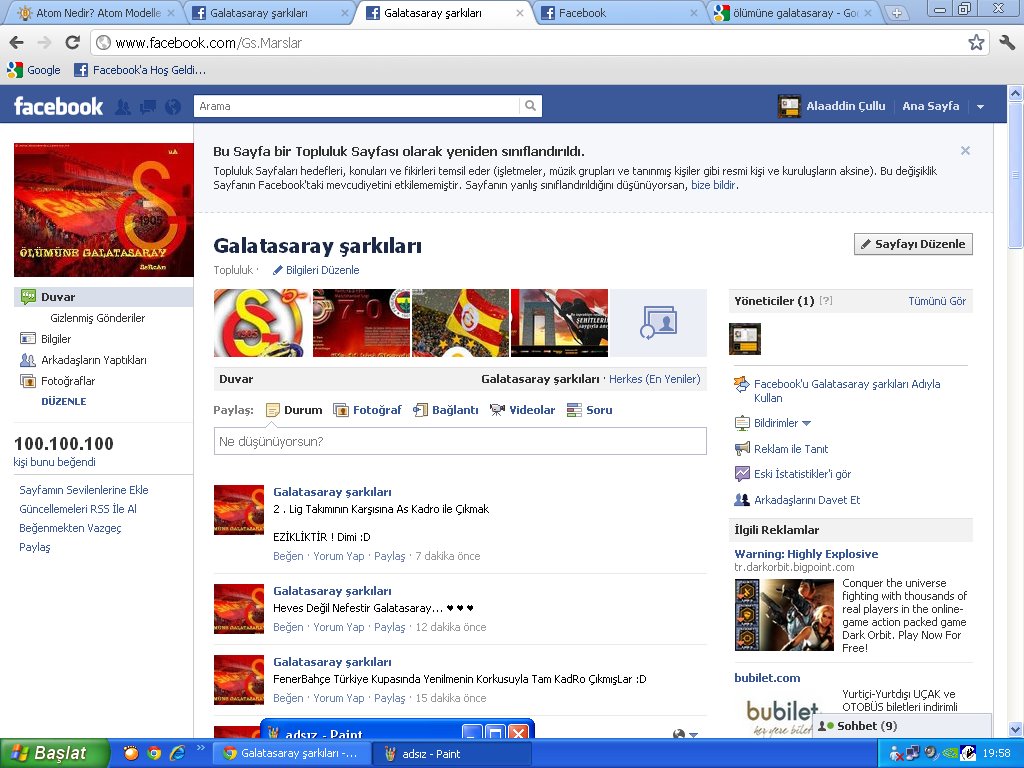Viewport: 1024px width, 768px height.
Task: Click Beğen on the EZİKLİKTİR post
Action: click(x=288, y=556)
